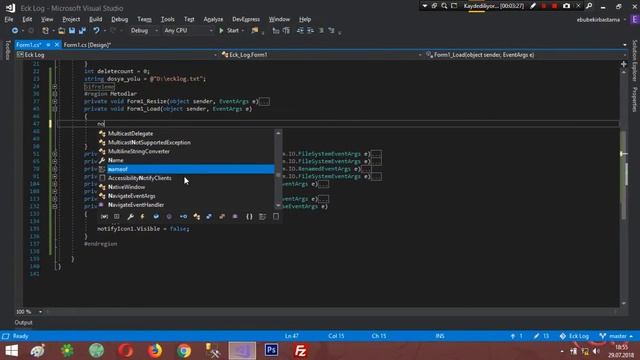Click the Eck Log repository in the status bar
Viewport: 640px width, 360px height.
(574, 336)
